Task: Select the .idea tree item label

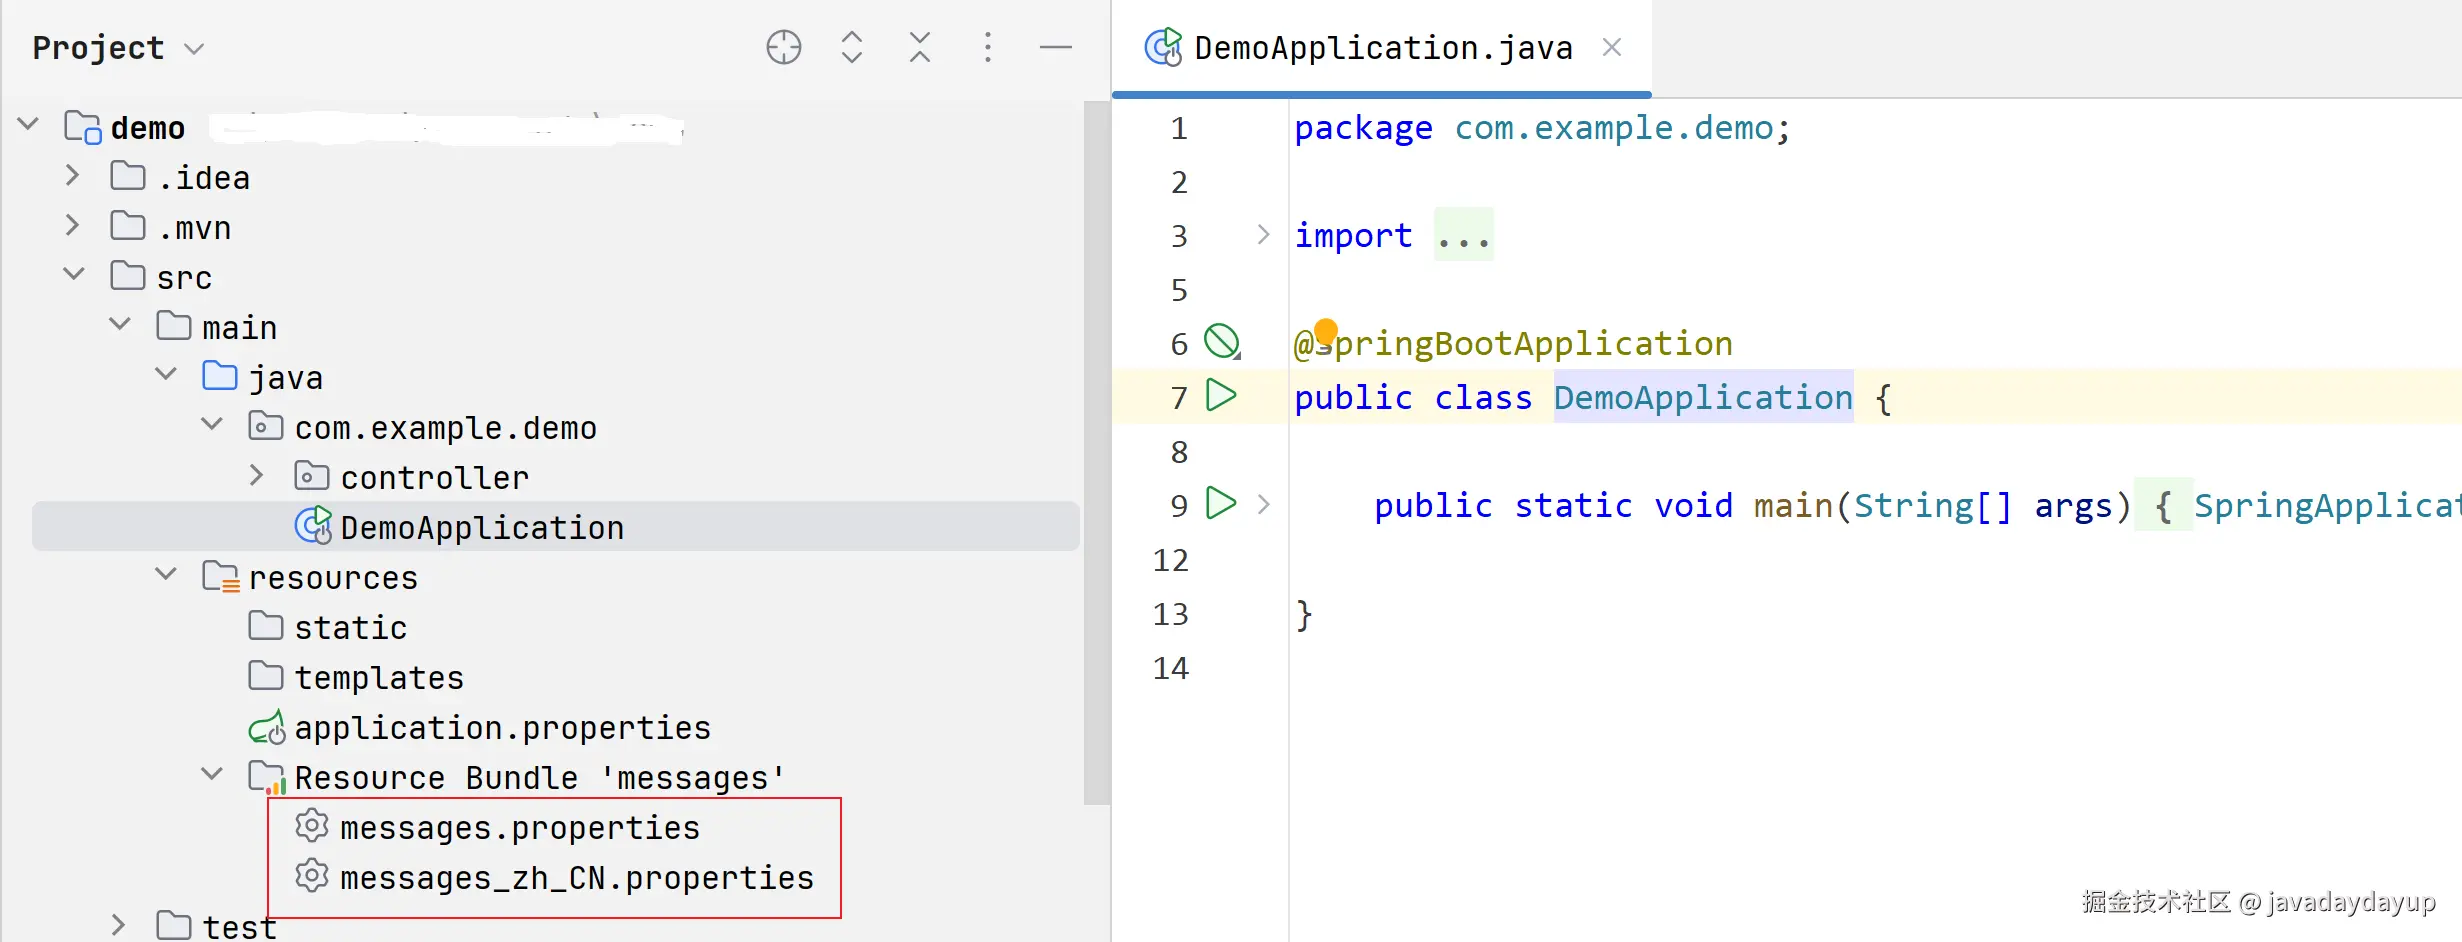Action: pyautogui.click(x=204, y=178)
